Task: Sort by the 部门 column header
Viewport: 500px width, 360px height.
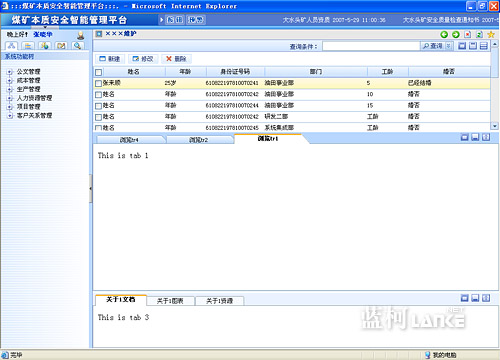Action: pyautogui.click(x=316, y=72)
